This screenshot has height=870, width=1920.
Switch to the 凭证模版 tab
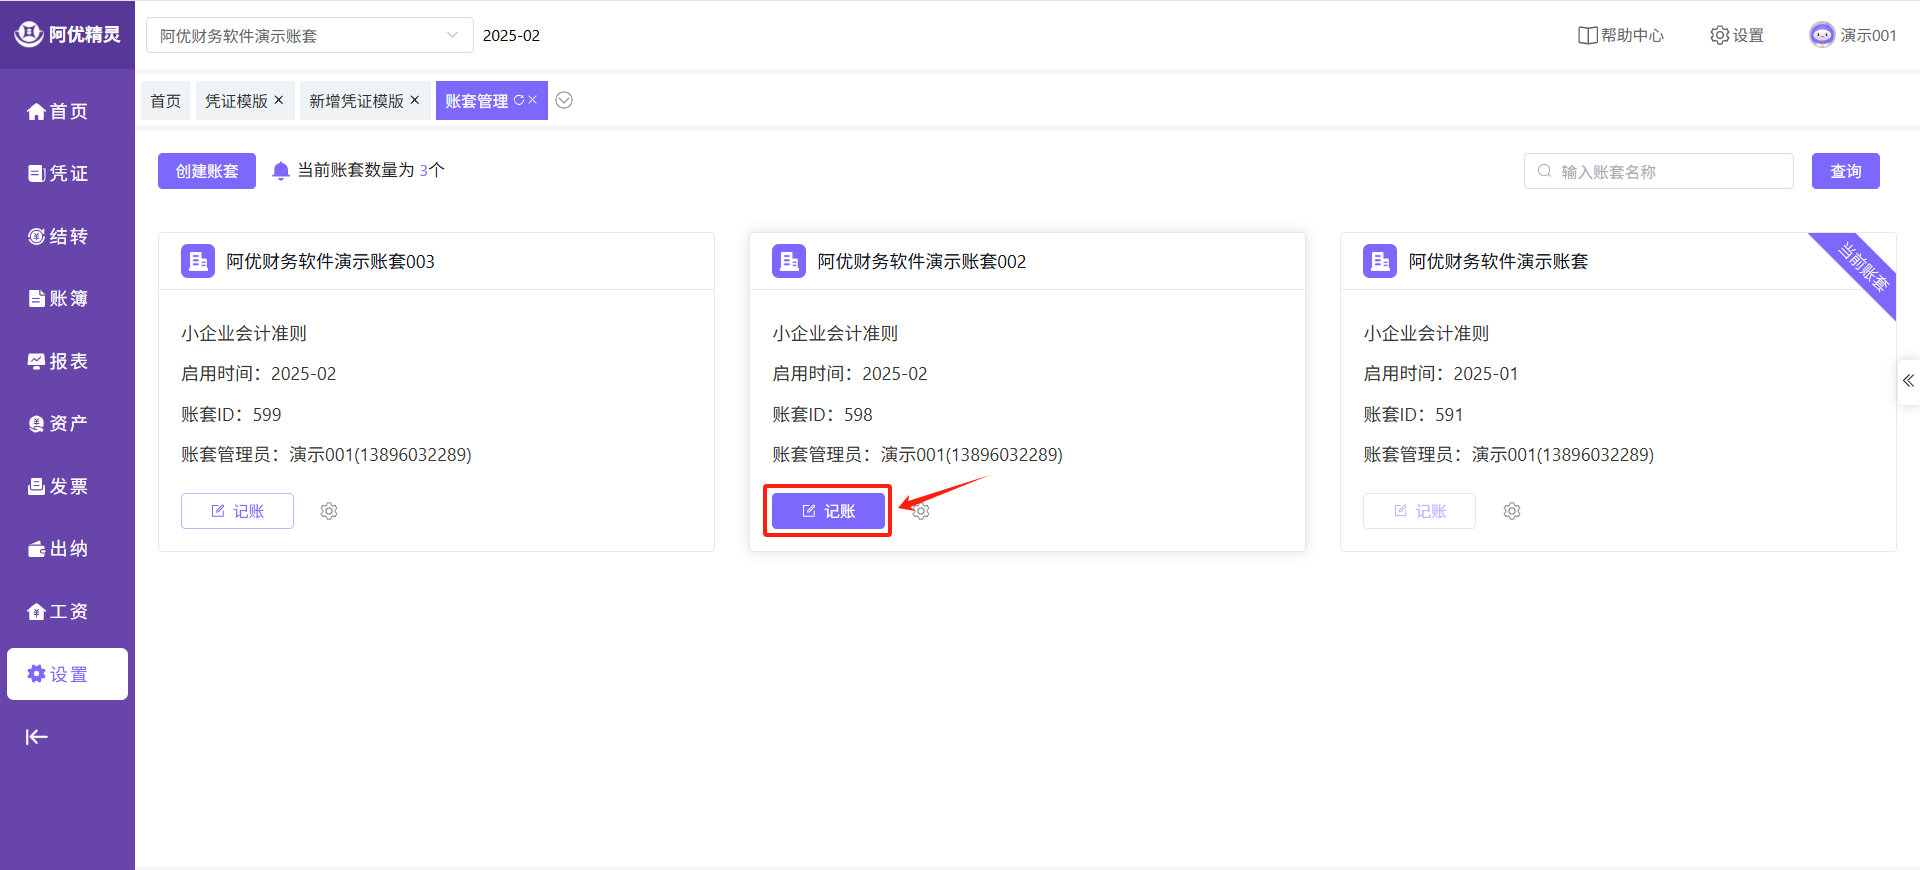point(236,101)
